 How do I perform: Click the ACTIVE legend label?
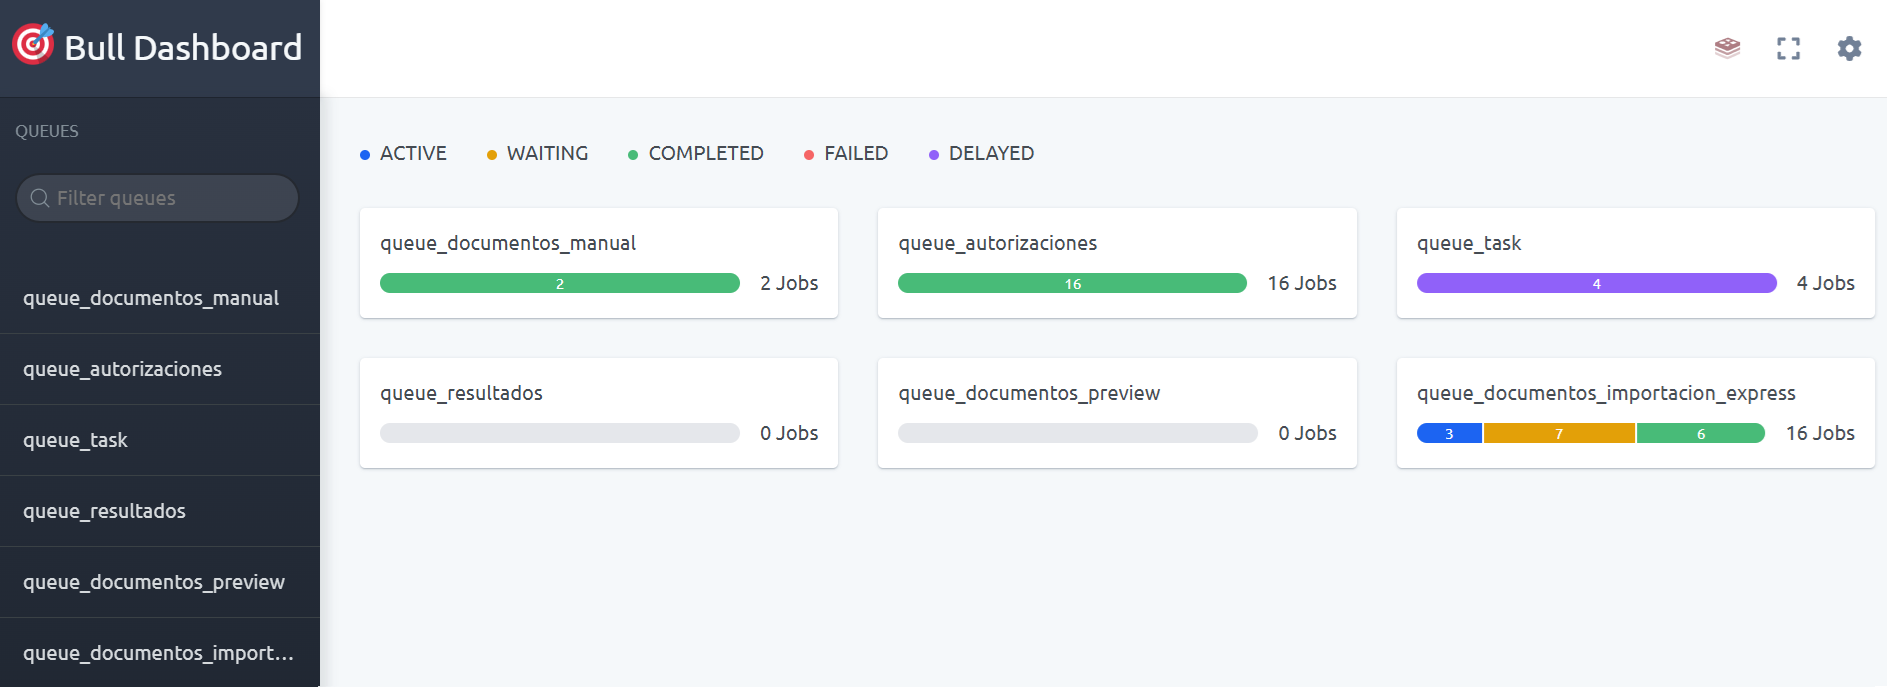(x=413, y=153)
